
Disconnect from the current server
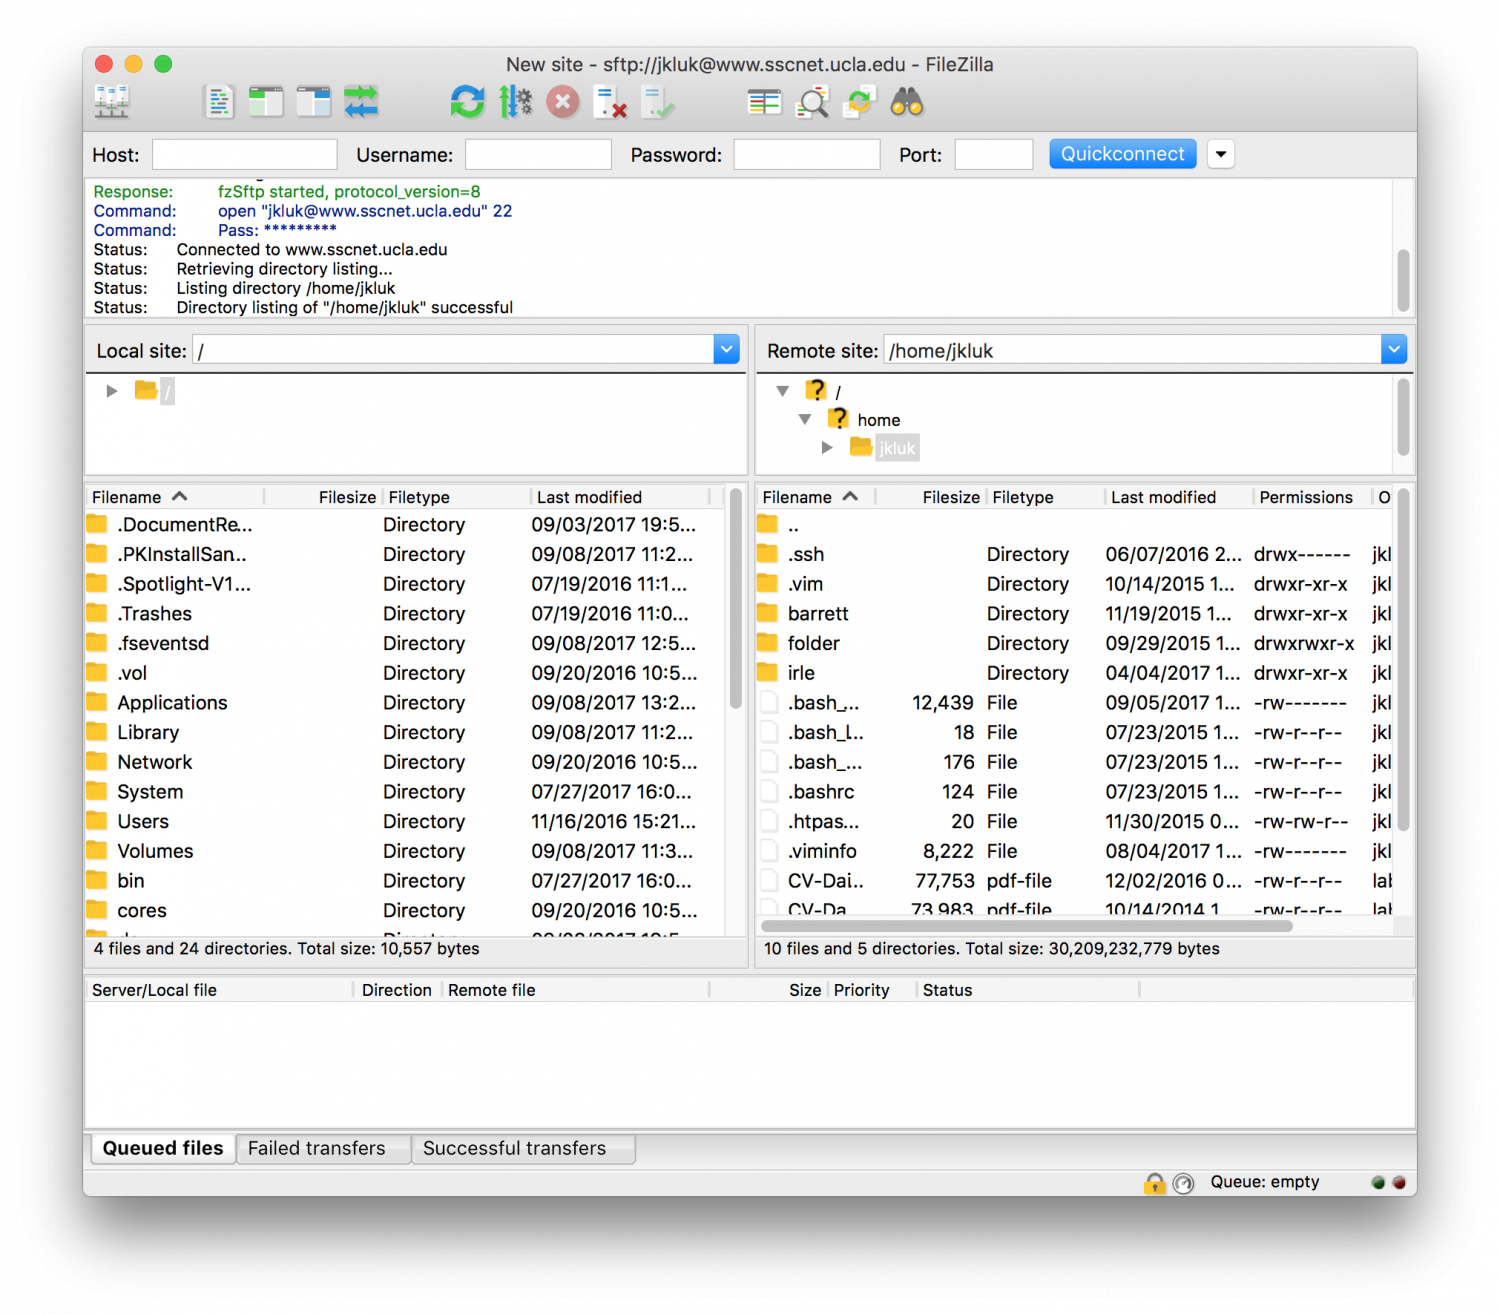point(611,101)
